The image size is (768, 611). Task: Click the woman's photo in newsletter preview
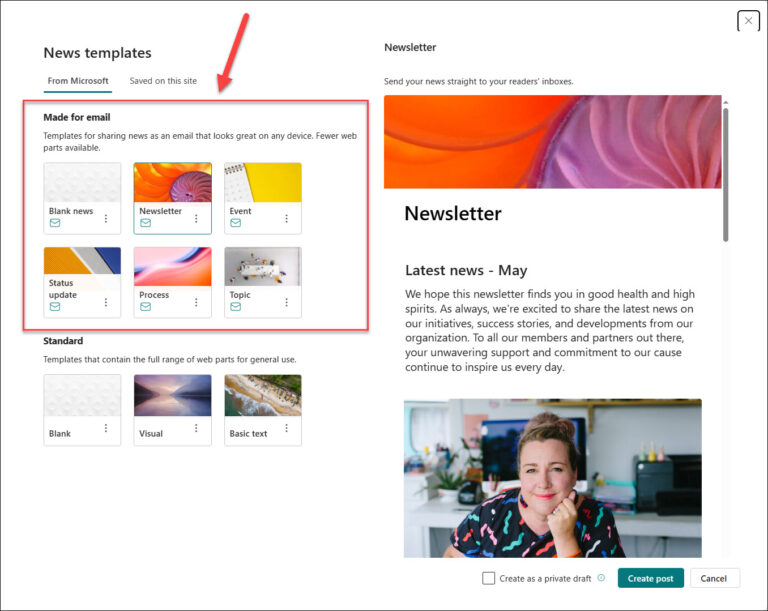tap(552, 478)
